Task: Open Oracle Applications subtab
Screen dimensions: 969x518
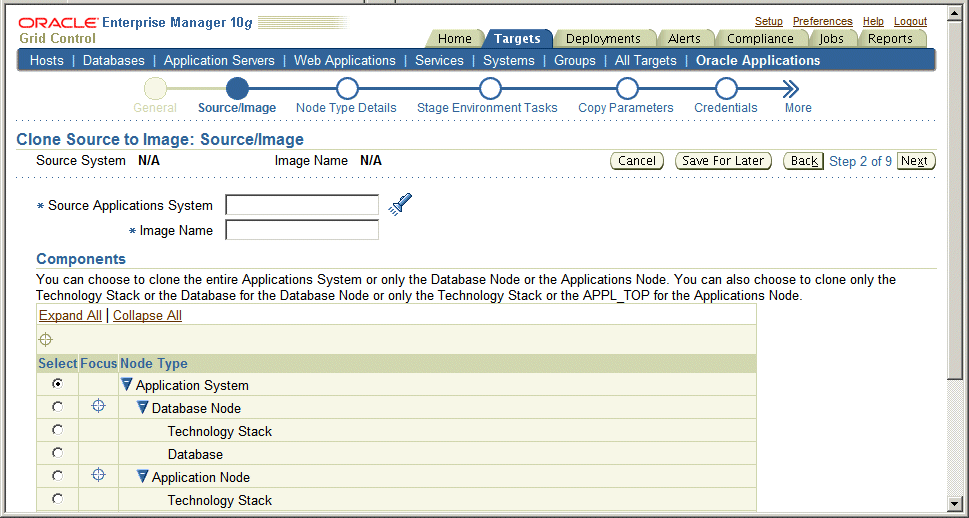Action: tap(758, 61)
